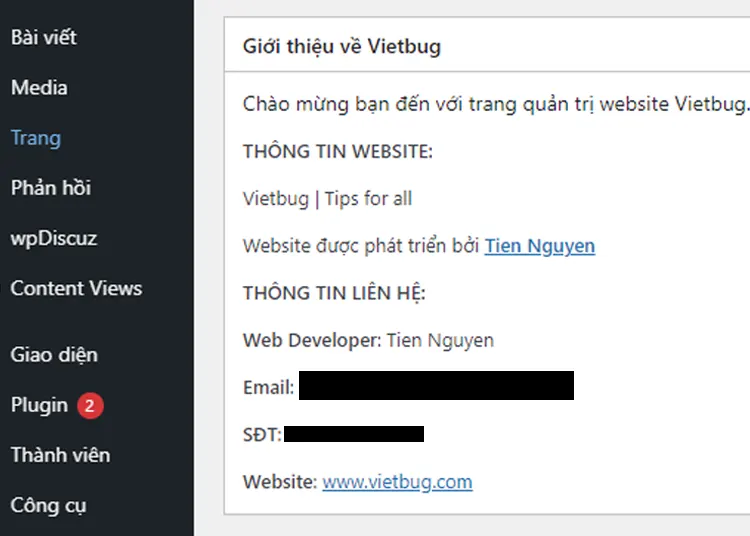Click the Web Developer: Tien Nguyen line

tap(368, 340)
